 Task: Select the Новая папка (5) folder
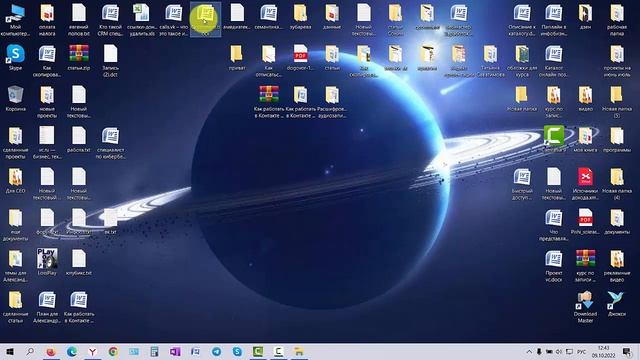pyautogui.click(x=617, y=102)
